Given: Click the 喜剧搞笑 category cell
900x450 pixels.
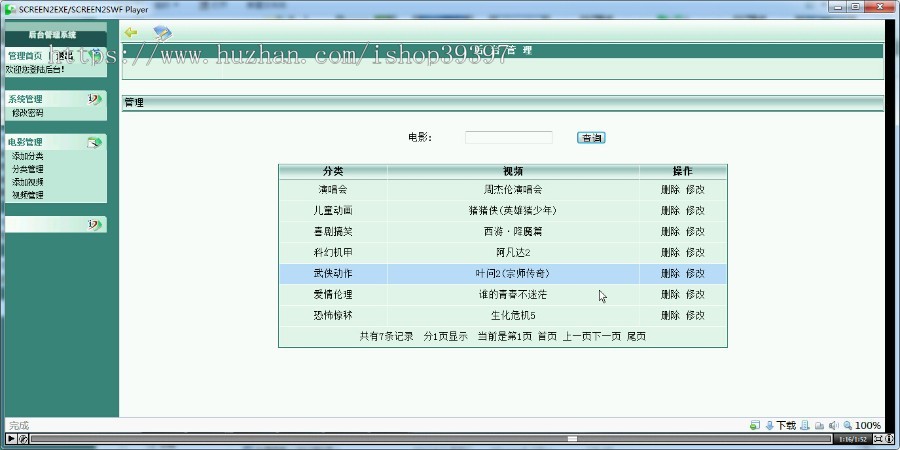Looking at the screenshot, I should coord(333,231).
